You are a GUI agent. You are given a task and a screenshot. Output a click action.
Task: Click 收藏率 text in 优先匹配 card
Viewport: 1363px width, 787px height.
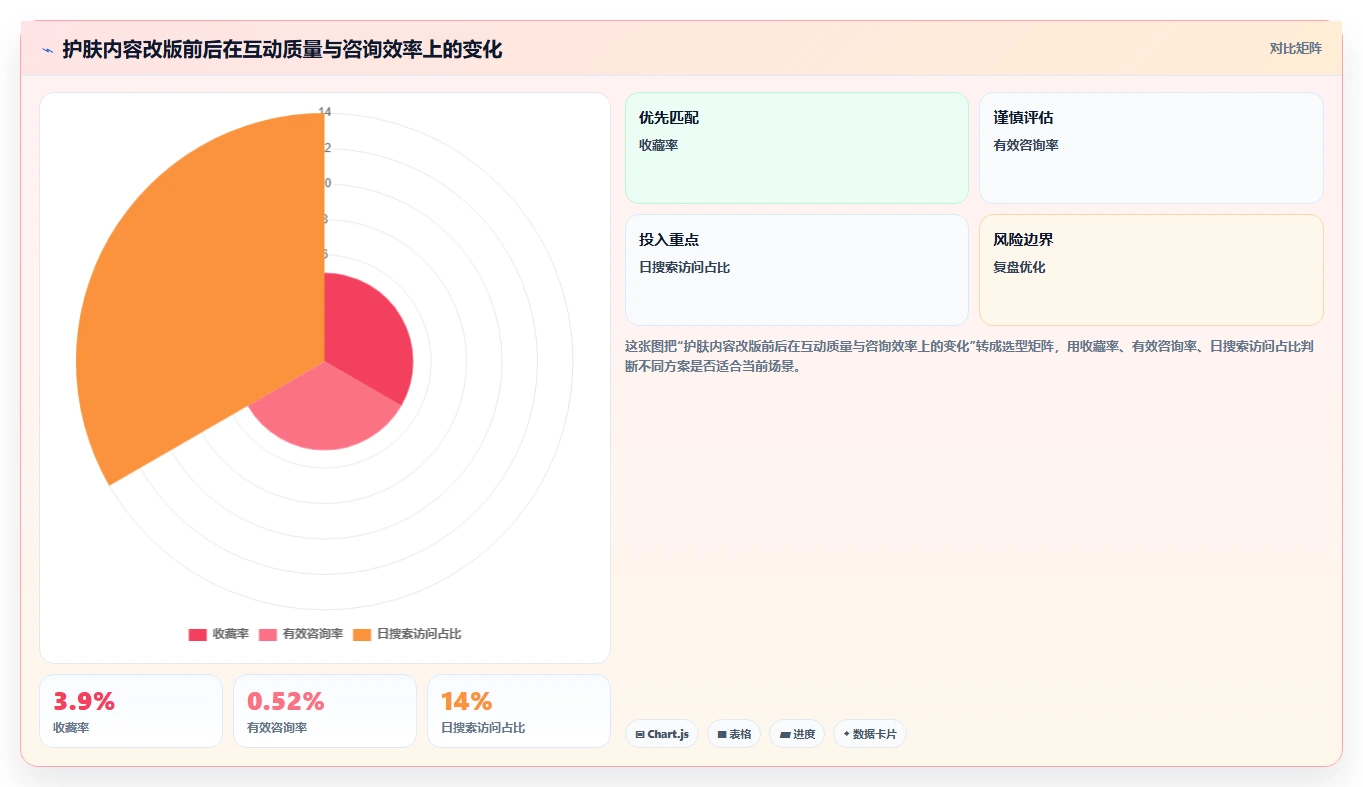(659, 146)
